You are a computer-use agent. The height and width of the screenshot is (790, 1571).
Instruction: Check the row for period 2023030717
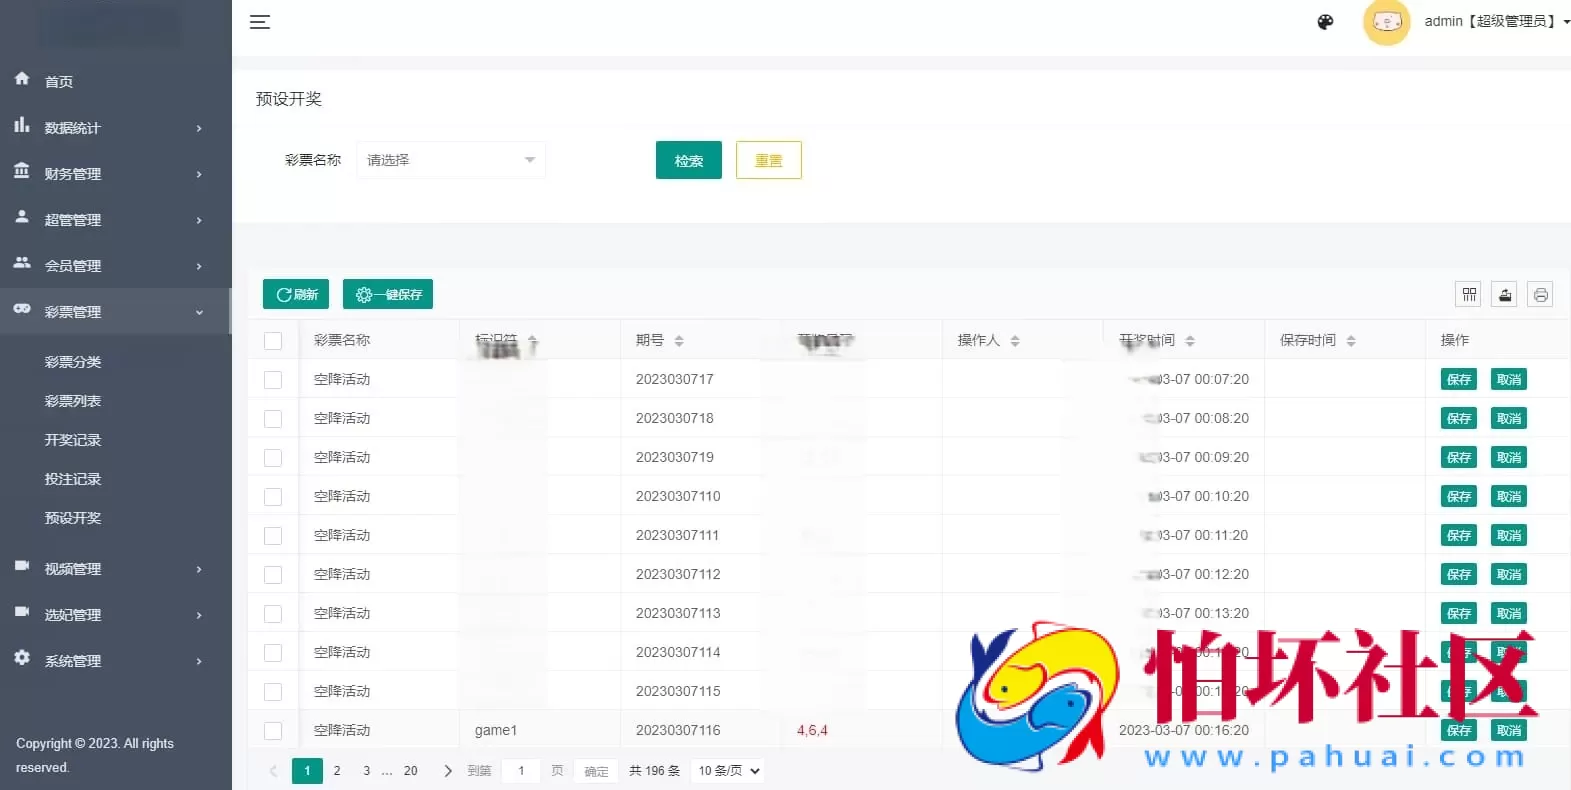[273, 380]
